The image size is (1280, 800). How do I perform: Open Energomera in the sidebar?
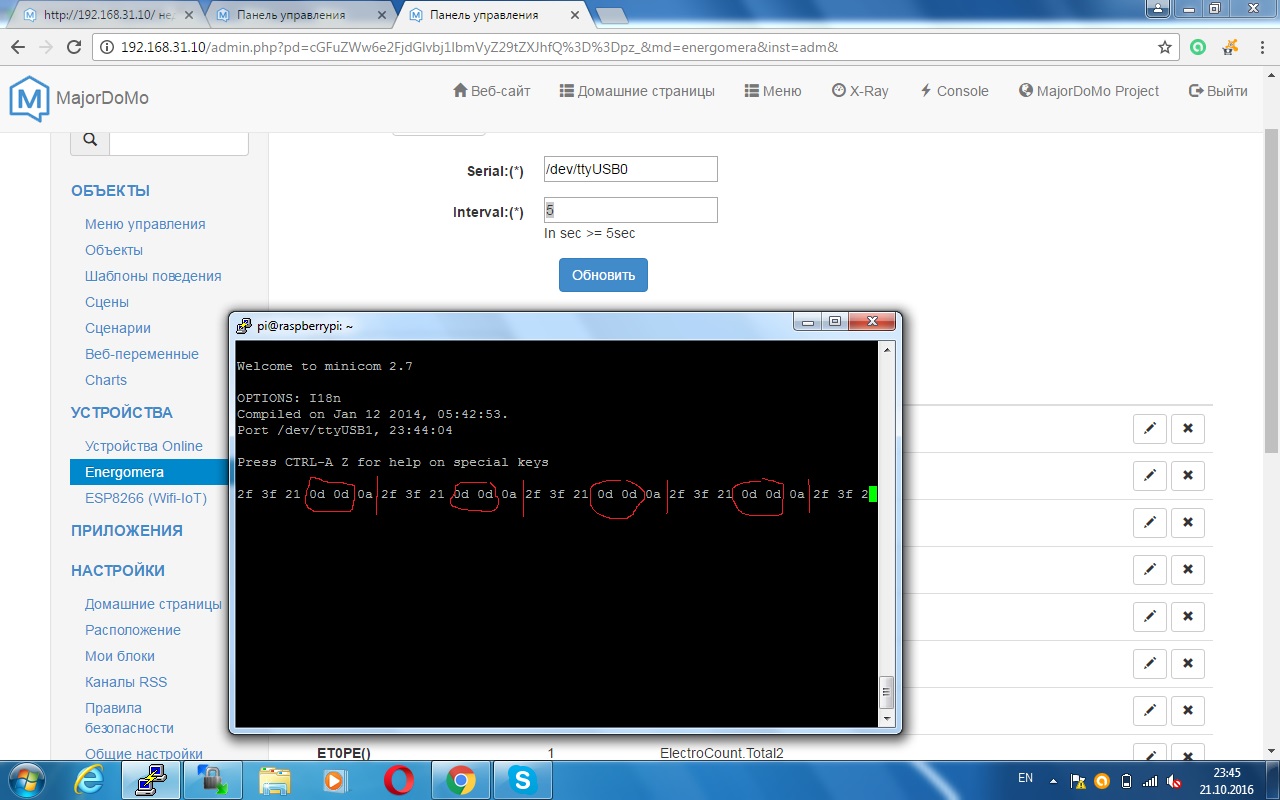pyautogui.click(x=124, y=472)
